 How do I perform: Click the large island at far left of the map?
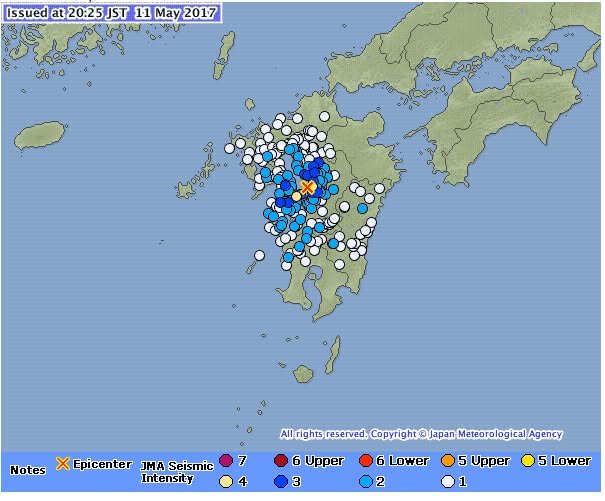(x=41, y=135)
